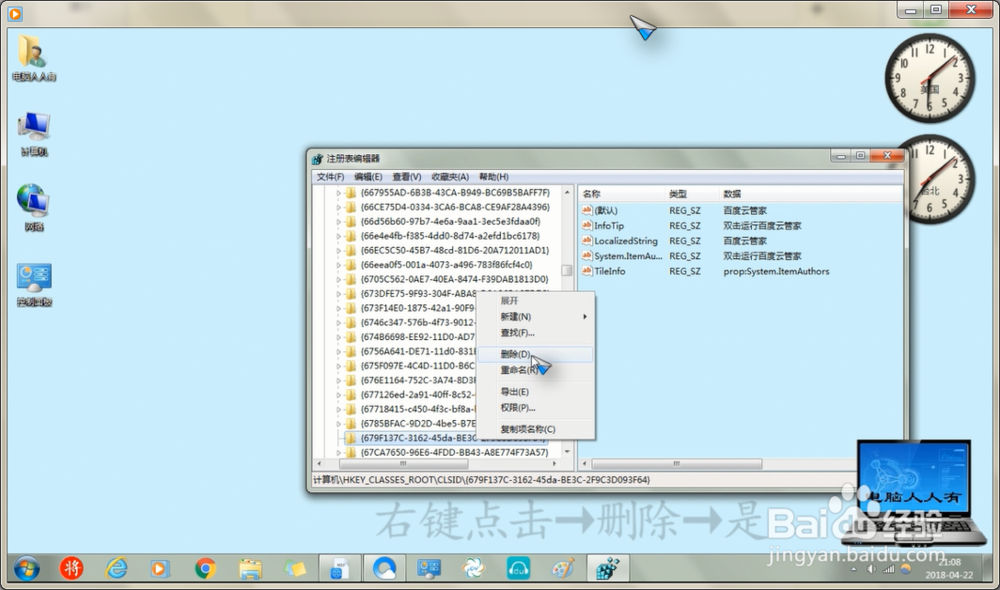Open the 控制面板 desktop icon
This screenshot has height=590, width=1000.
tap(34, 284)
